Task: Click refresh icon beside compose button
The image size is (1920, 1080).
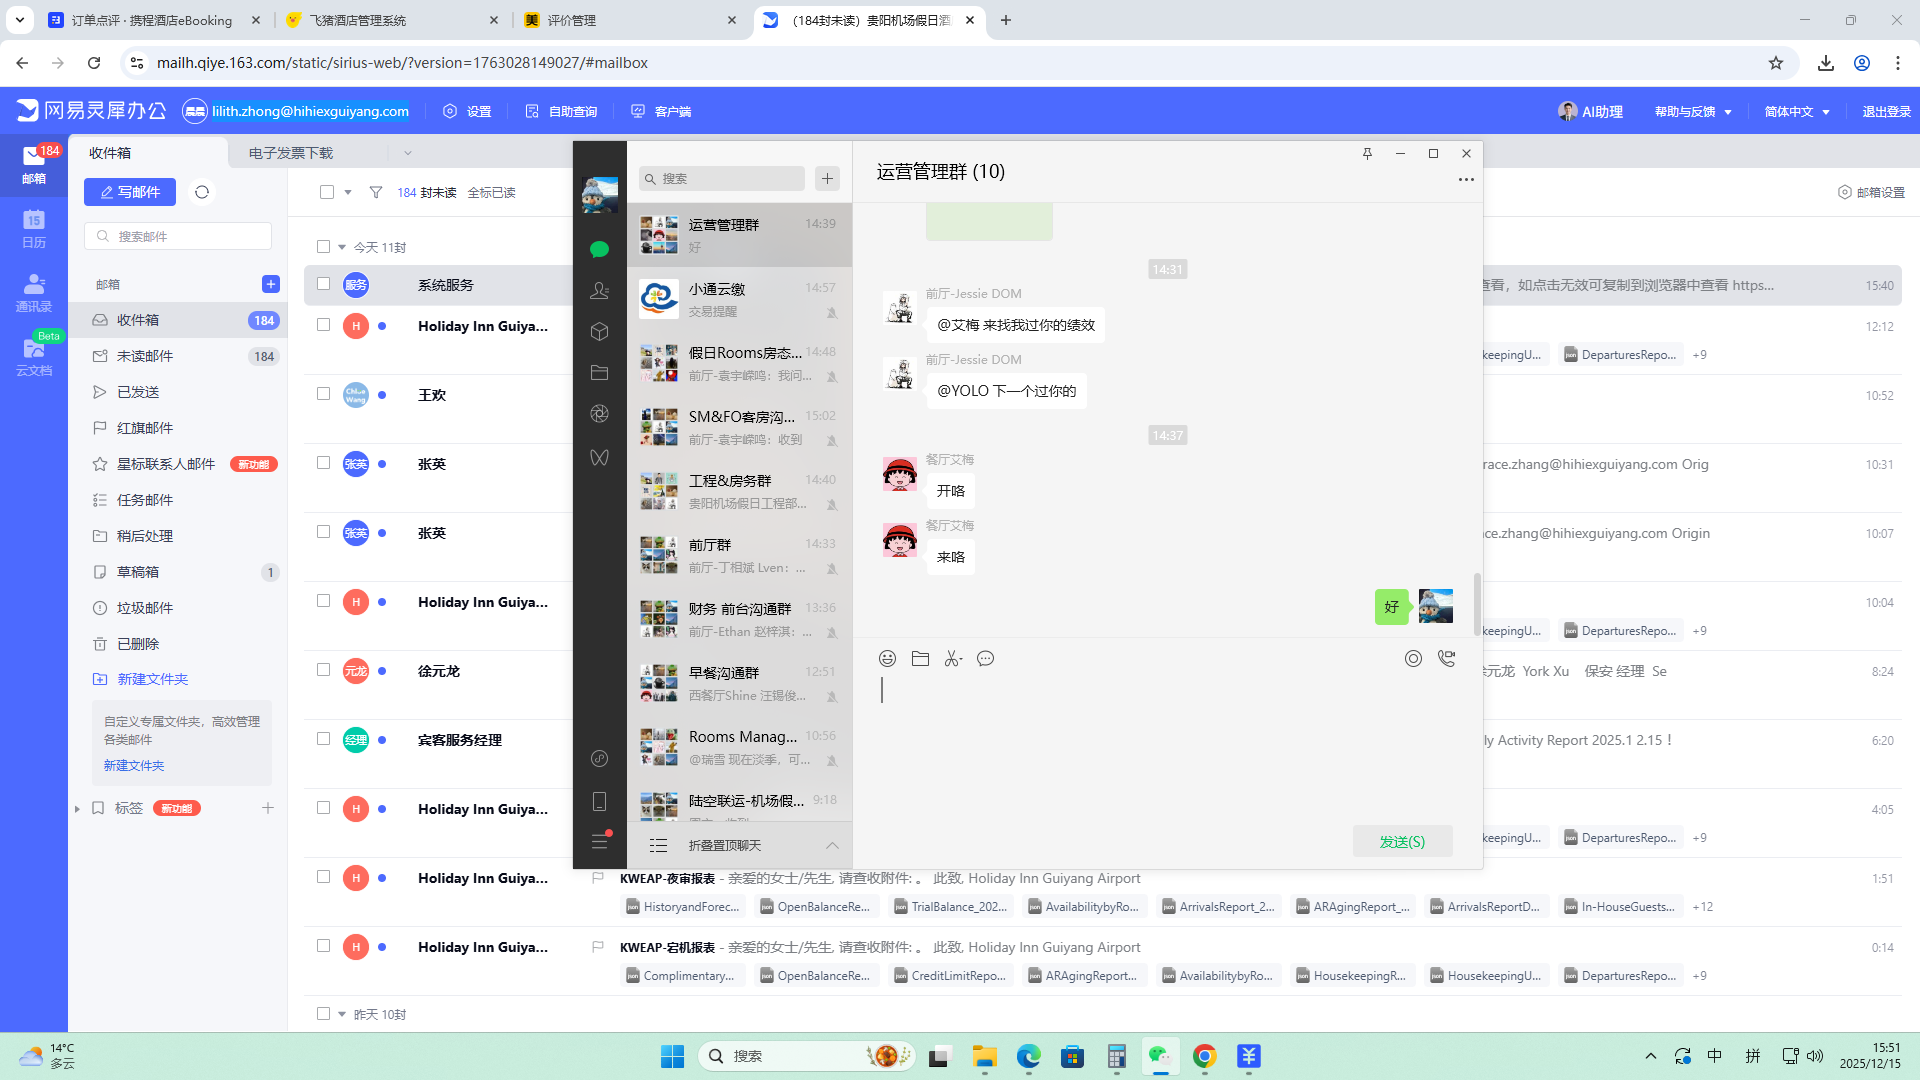Action: coord(202,192)
